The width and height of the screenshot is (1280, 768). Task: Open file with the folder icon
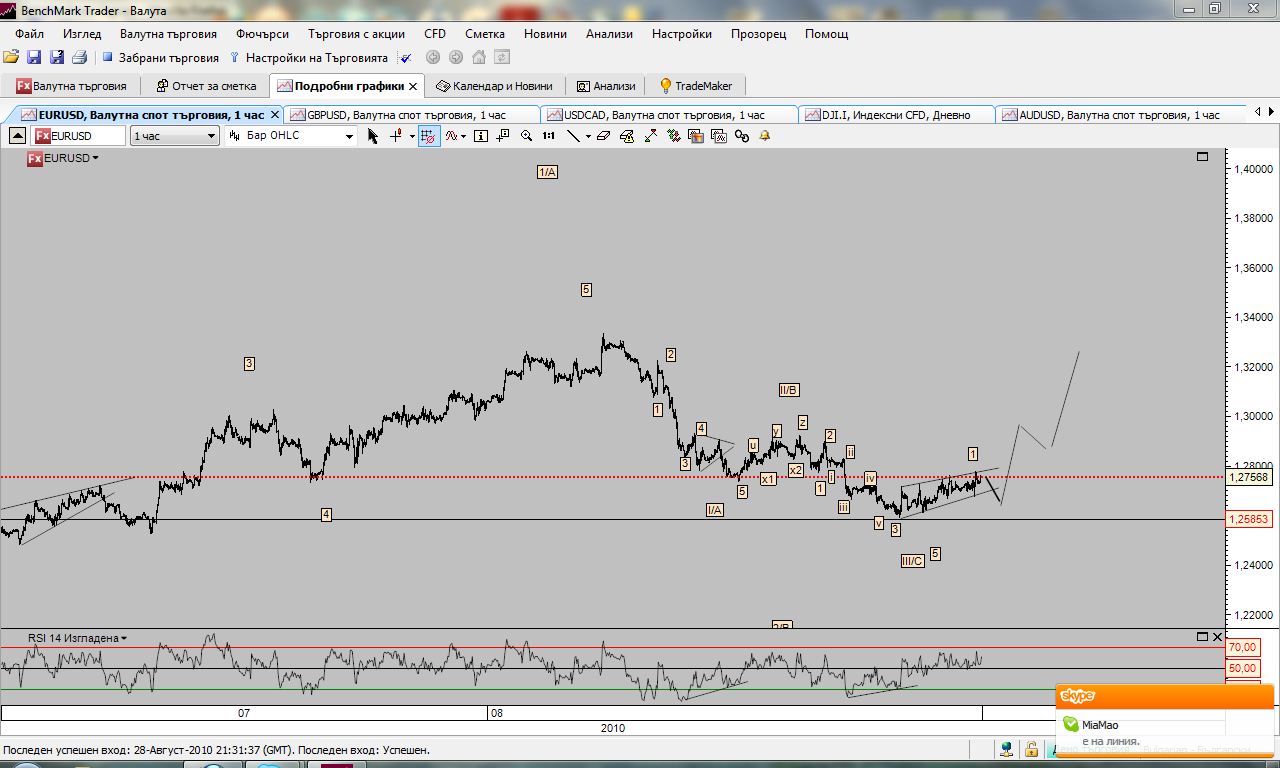[11, 58]
